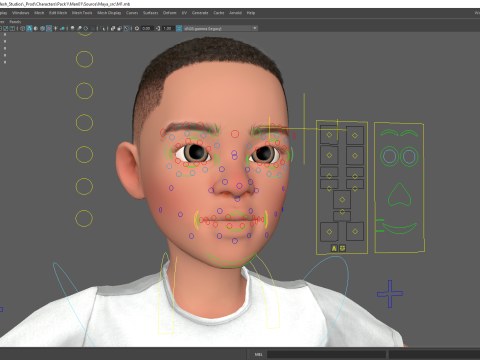
Task: Toggle X-ray display icon
Action: point(113,28)
